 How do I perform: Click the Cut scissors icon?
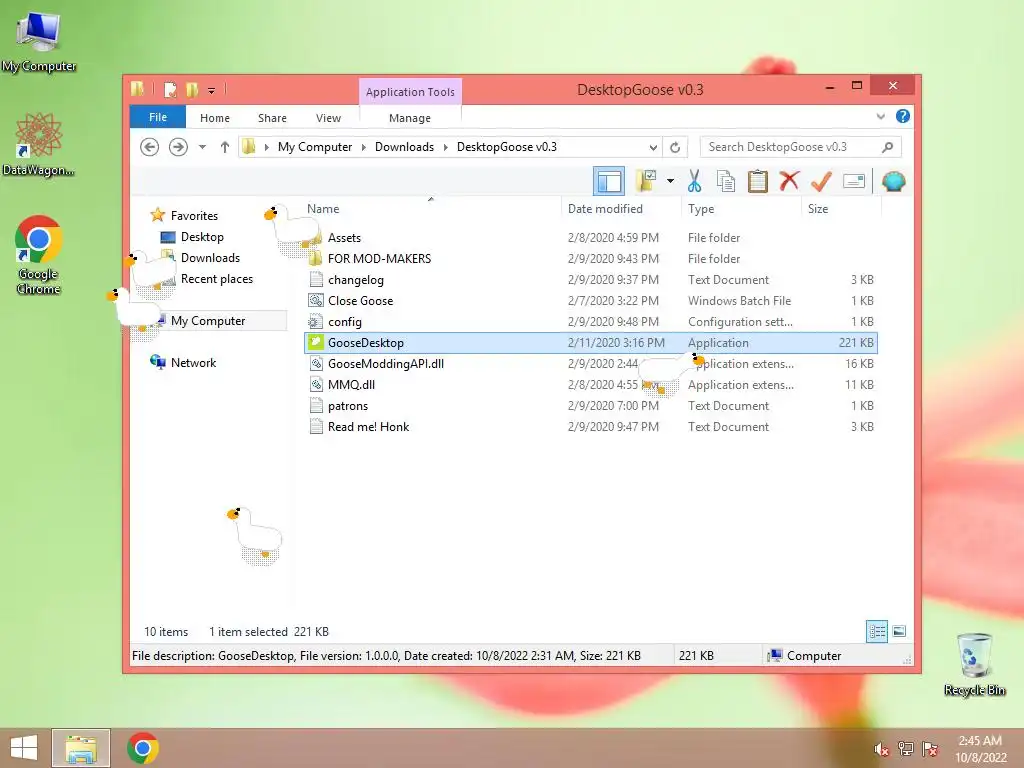[x=694, y=181]
